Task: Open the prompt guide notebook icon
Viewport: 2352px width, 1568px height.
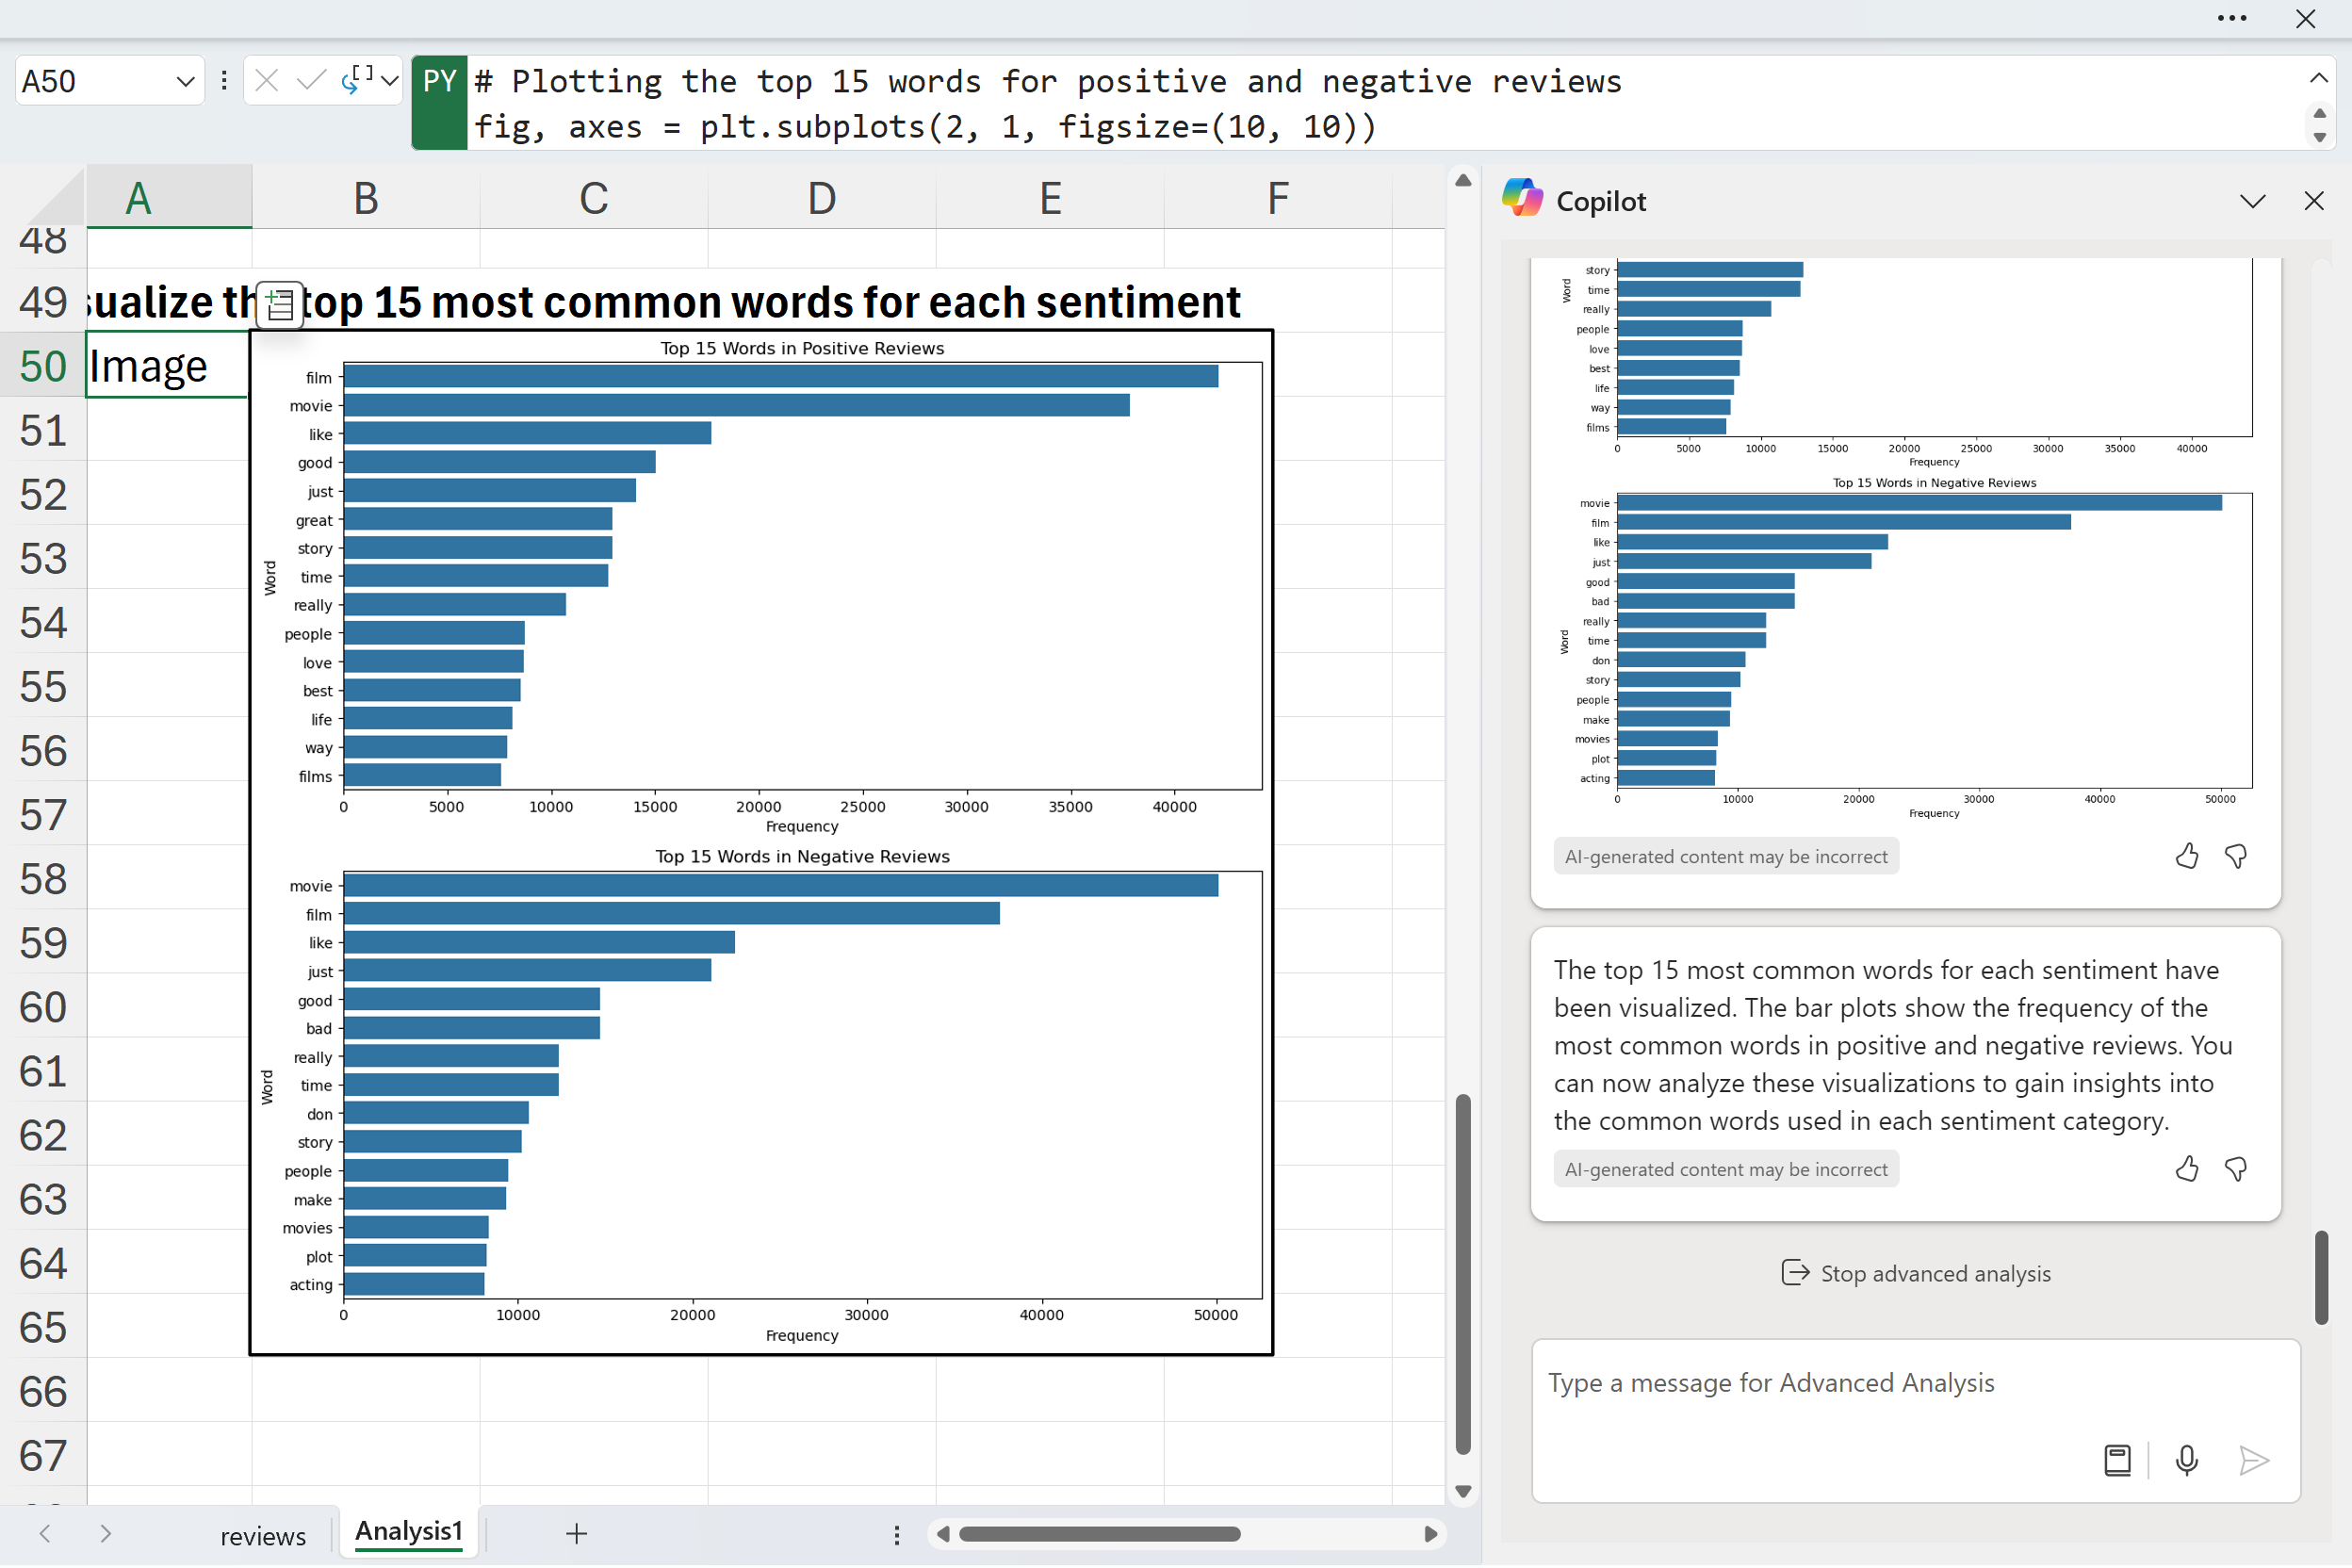Action: (x=2117, y=1461)
